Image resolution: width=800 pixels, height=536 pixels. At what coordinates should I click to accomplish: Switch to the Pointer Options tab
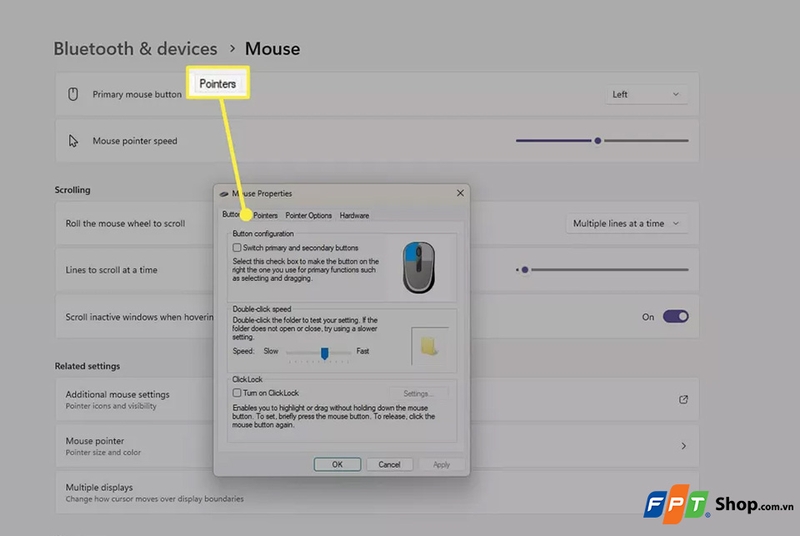308,215
